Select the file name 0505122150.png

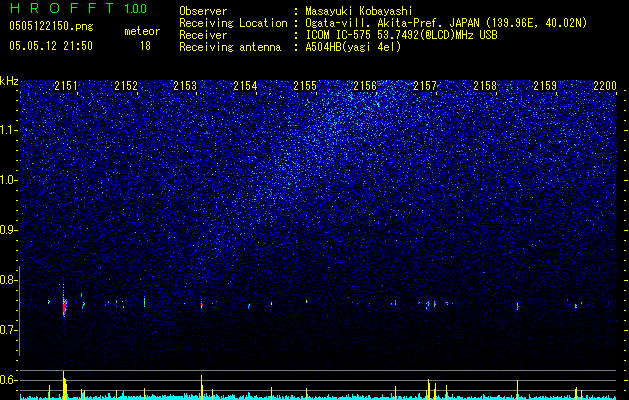tap(51, 26)
